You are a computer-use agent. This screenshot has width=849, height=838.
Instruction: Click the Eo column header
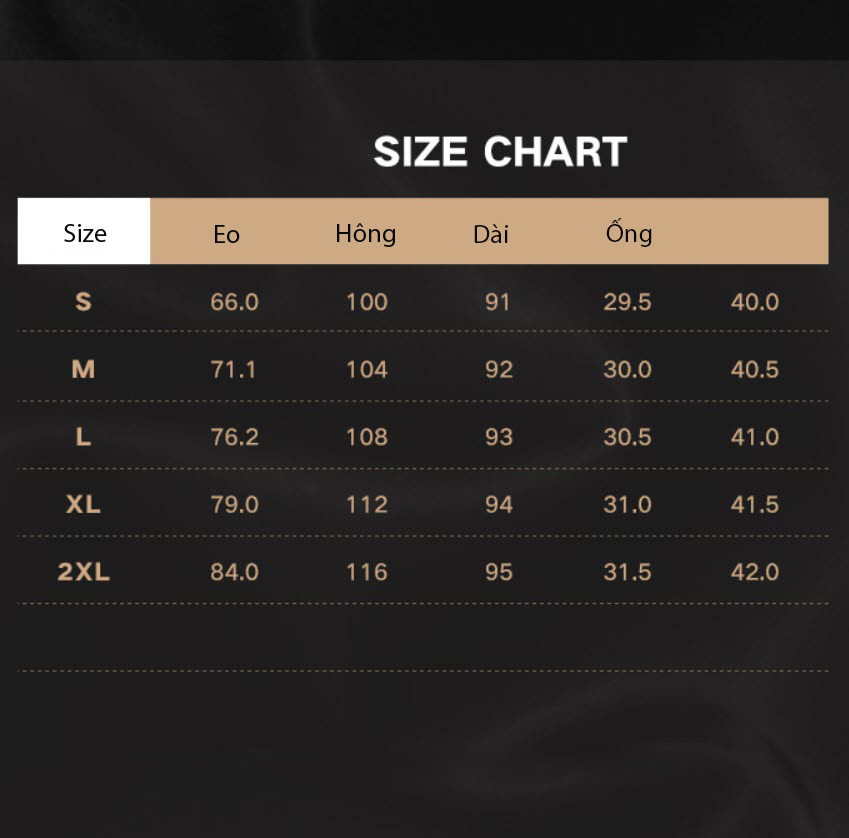226,234
